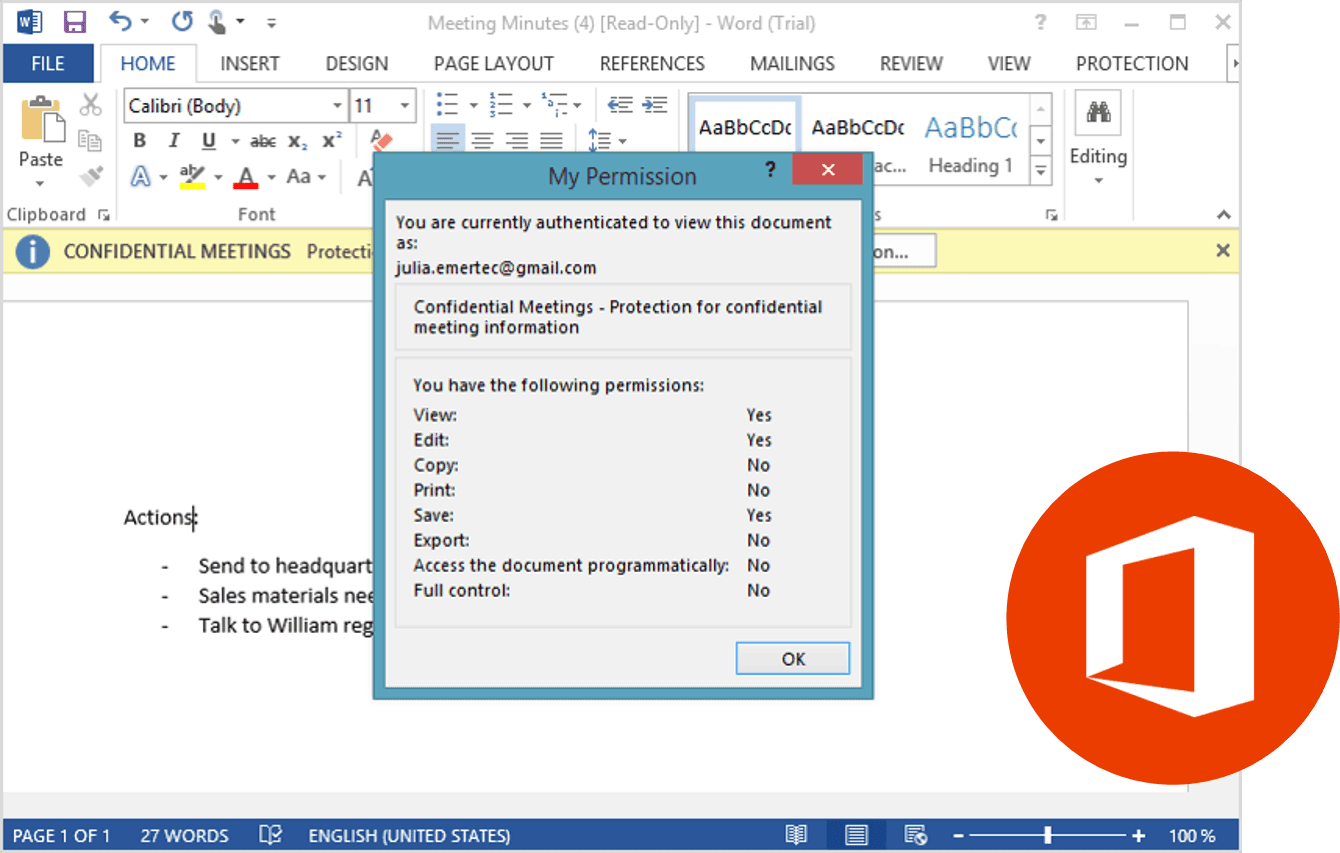Image resolution: width=1340 pixels, height=853 pixels.
Task: Click the Center alignment icon
Action: (x=483, y=140)
